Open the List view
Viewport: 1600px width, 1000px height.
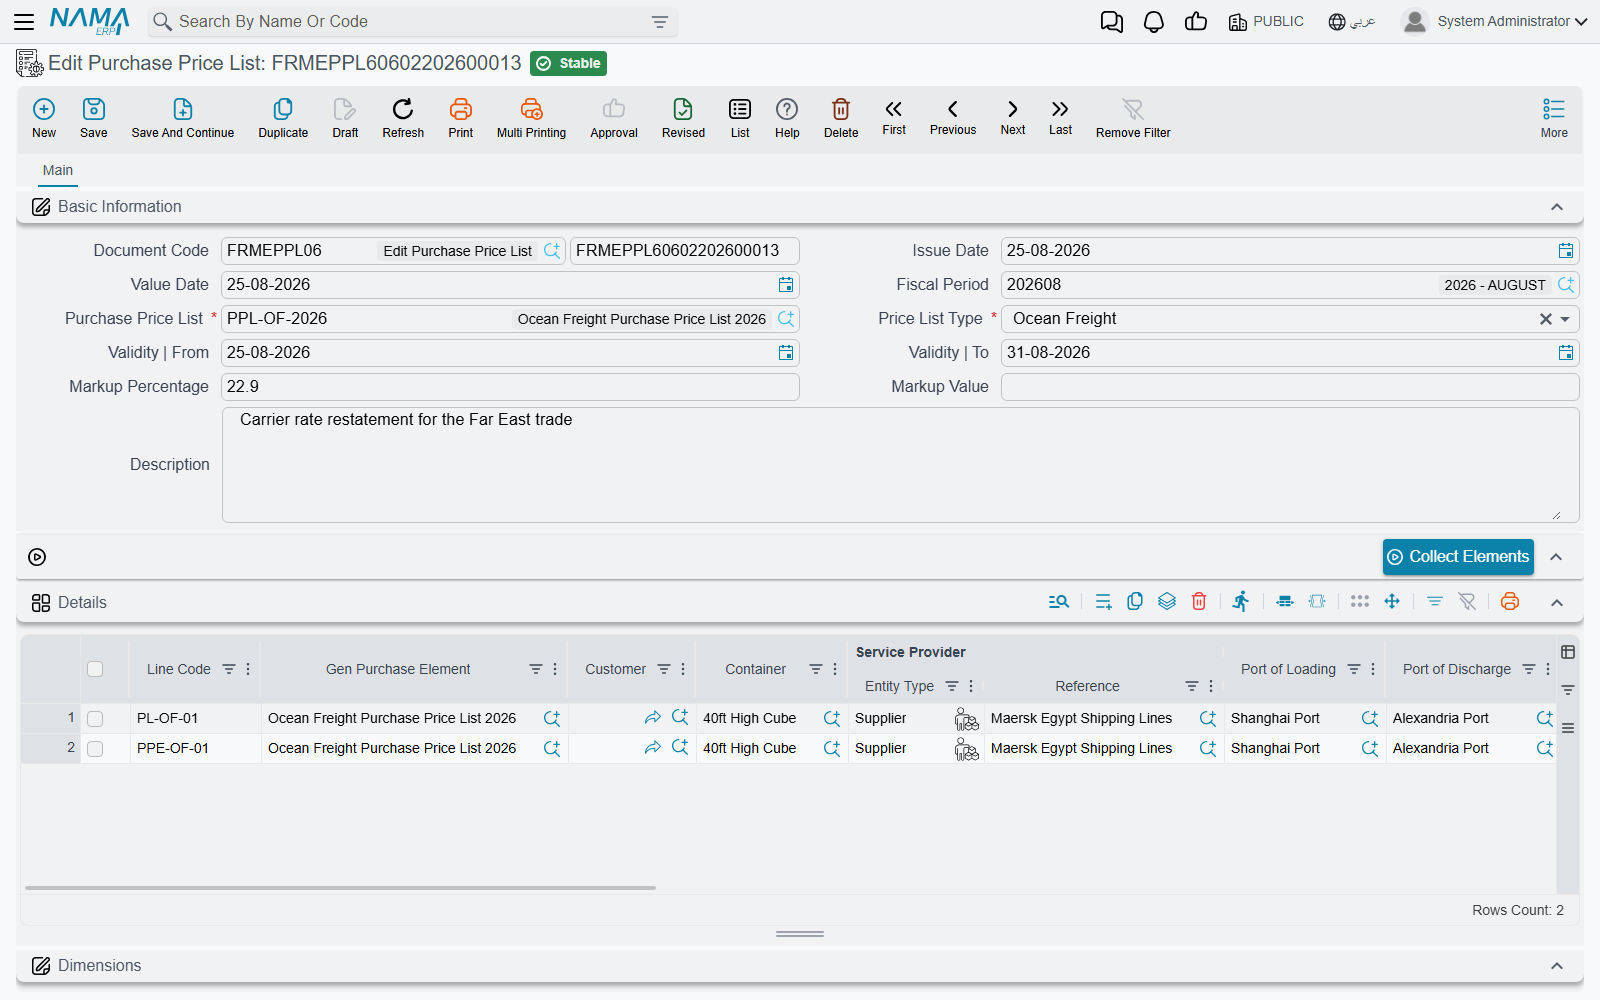click(x=740, y=118)
